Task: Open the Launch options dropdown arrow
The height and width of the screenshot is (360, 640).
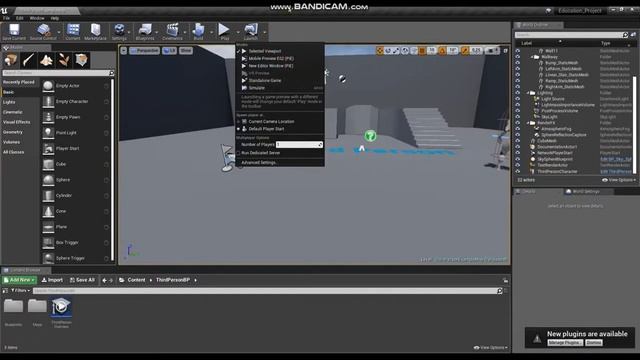Action: (x=264, y=32)
